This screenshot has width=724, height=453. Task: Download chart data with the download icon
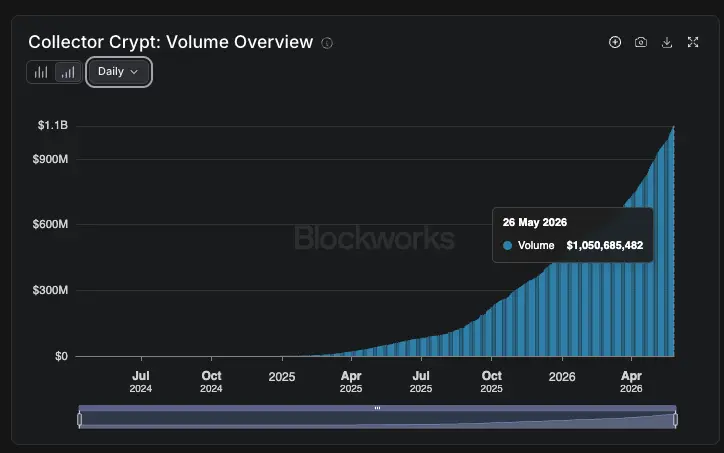pos(667,42)
